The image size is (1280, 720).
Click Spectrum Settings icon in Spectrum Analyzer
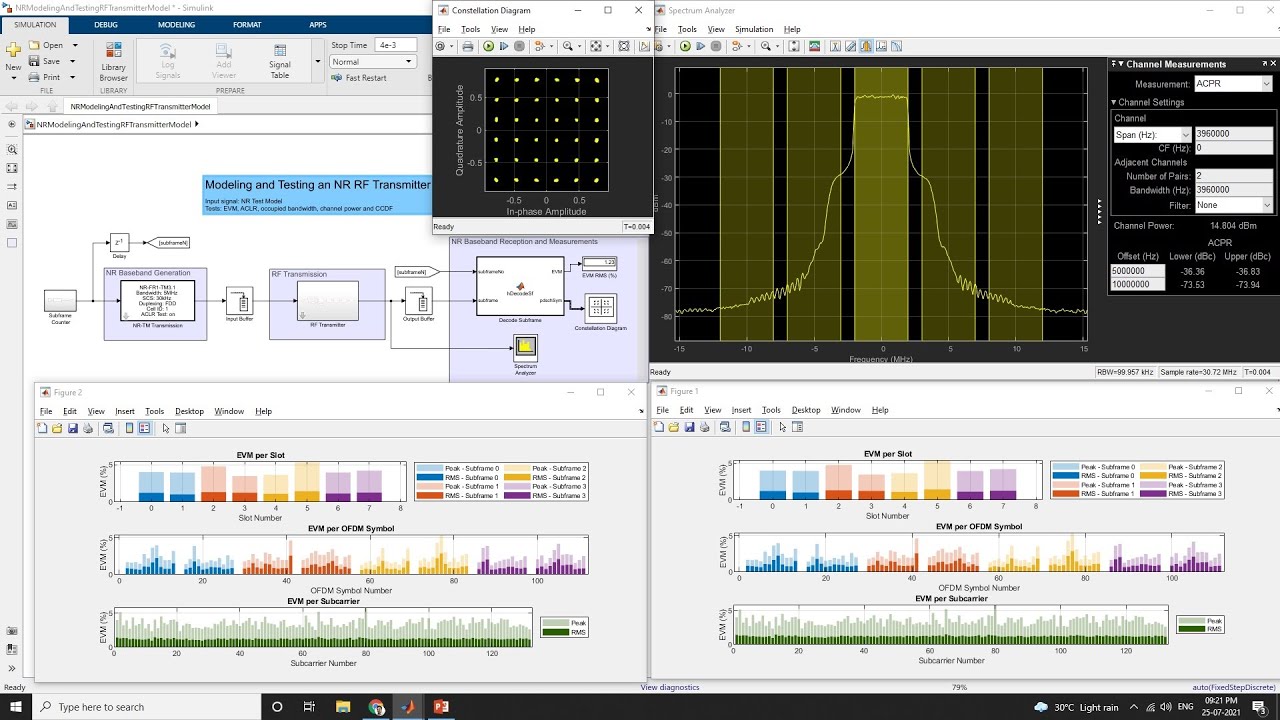click(814, 46)
